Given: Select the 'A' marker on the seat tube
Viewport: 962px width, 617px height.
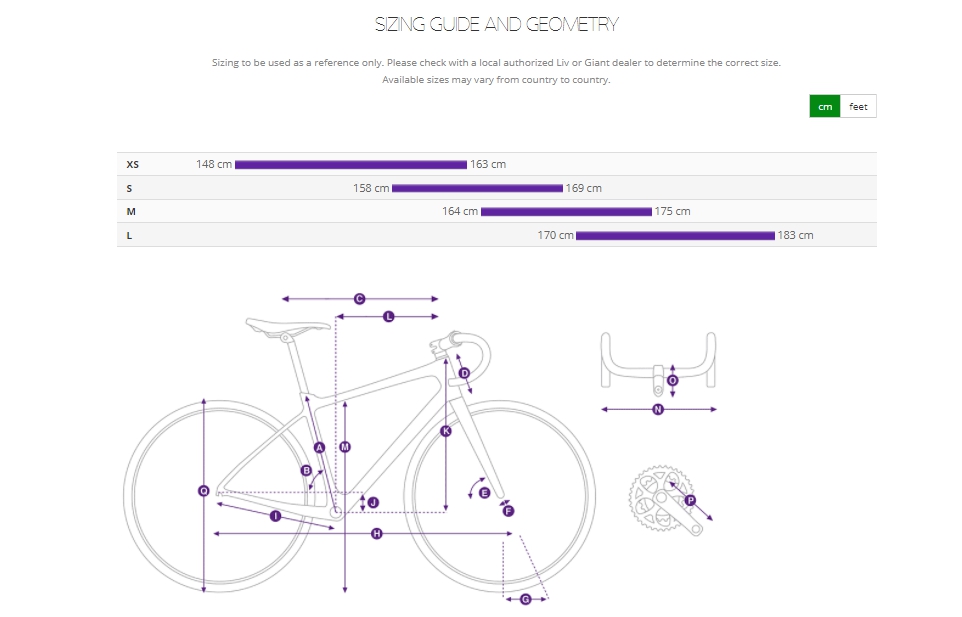Looking at the screenshot, I should tap(320, 447).
